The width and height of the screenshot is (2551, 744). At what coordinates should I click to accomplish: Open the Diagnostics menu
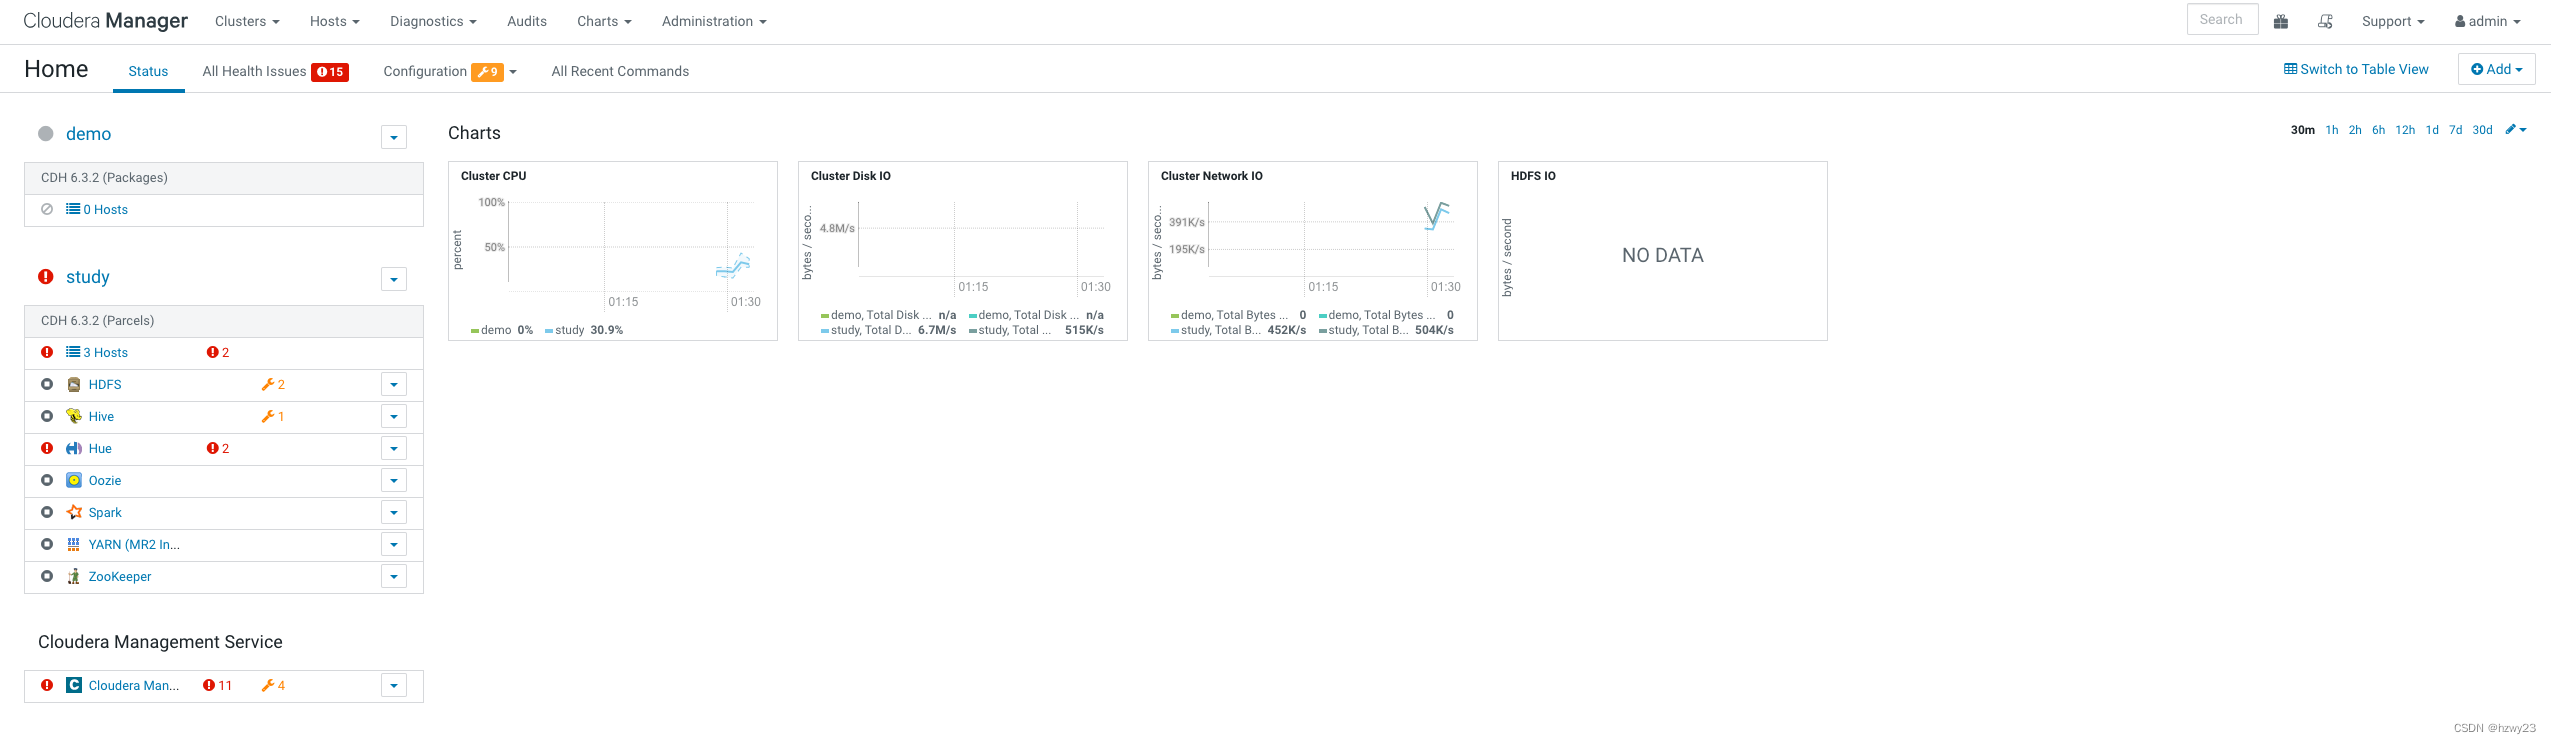[433, 21]
